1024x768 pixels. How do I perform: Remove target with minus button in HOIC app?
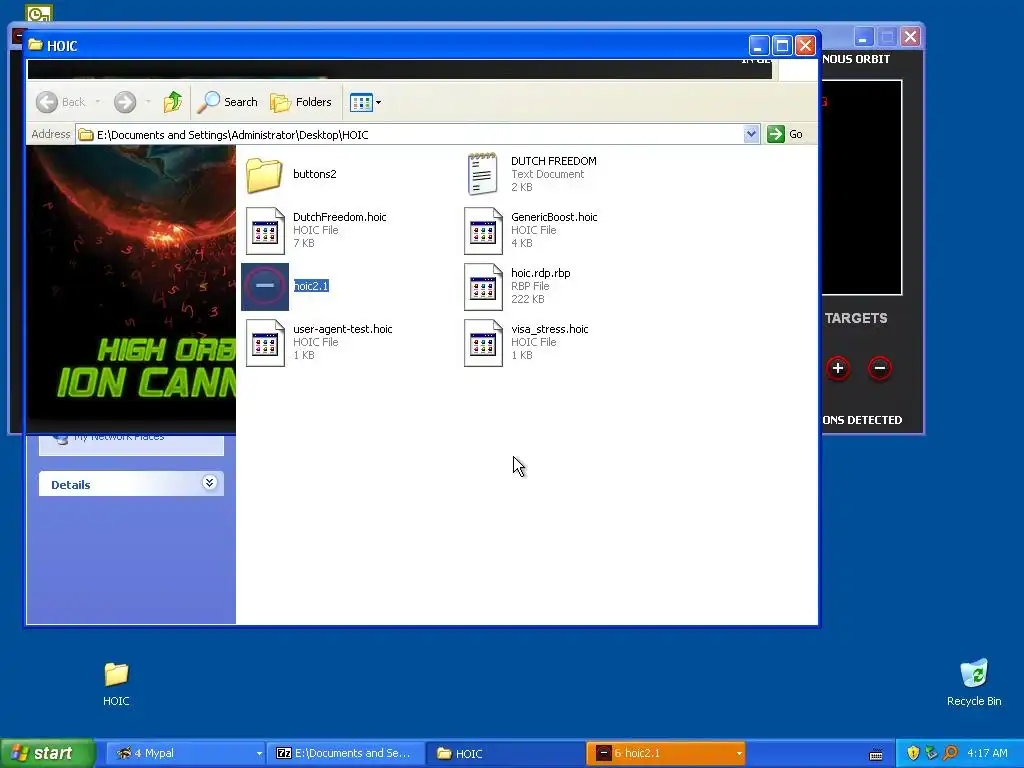[880, 368]
